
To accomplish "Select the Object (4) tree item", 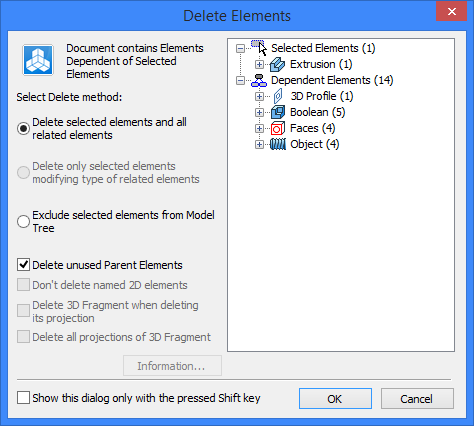I will [315, 144].
